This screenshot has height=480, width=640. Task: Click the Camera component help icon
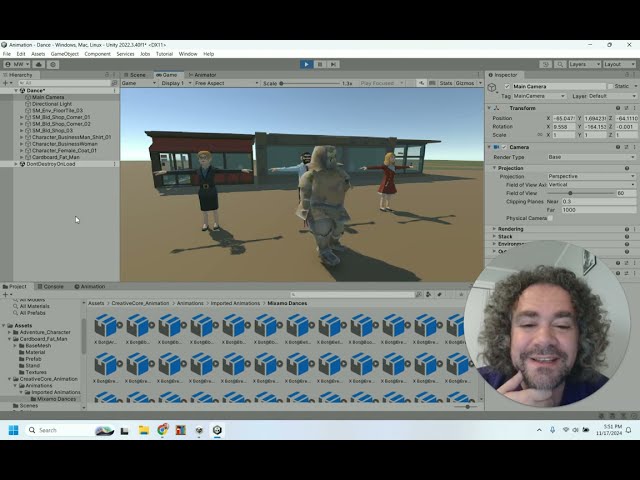618,147
